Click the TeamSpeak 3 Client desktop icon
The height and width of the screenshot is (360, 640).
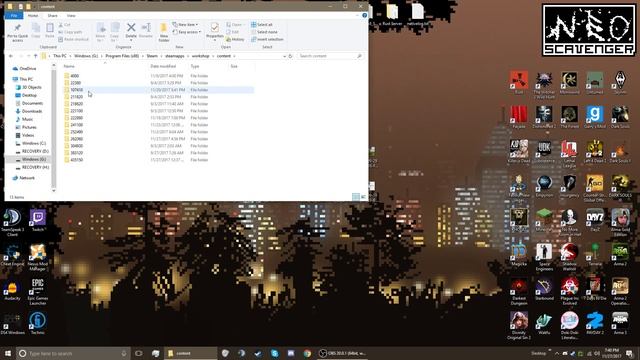12,223
